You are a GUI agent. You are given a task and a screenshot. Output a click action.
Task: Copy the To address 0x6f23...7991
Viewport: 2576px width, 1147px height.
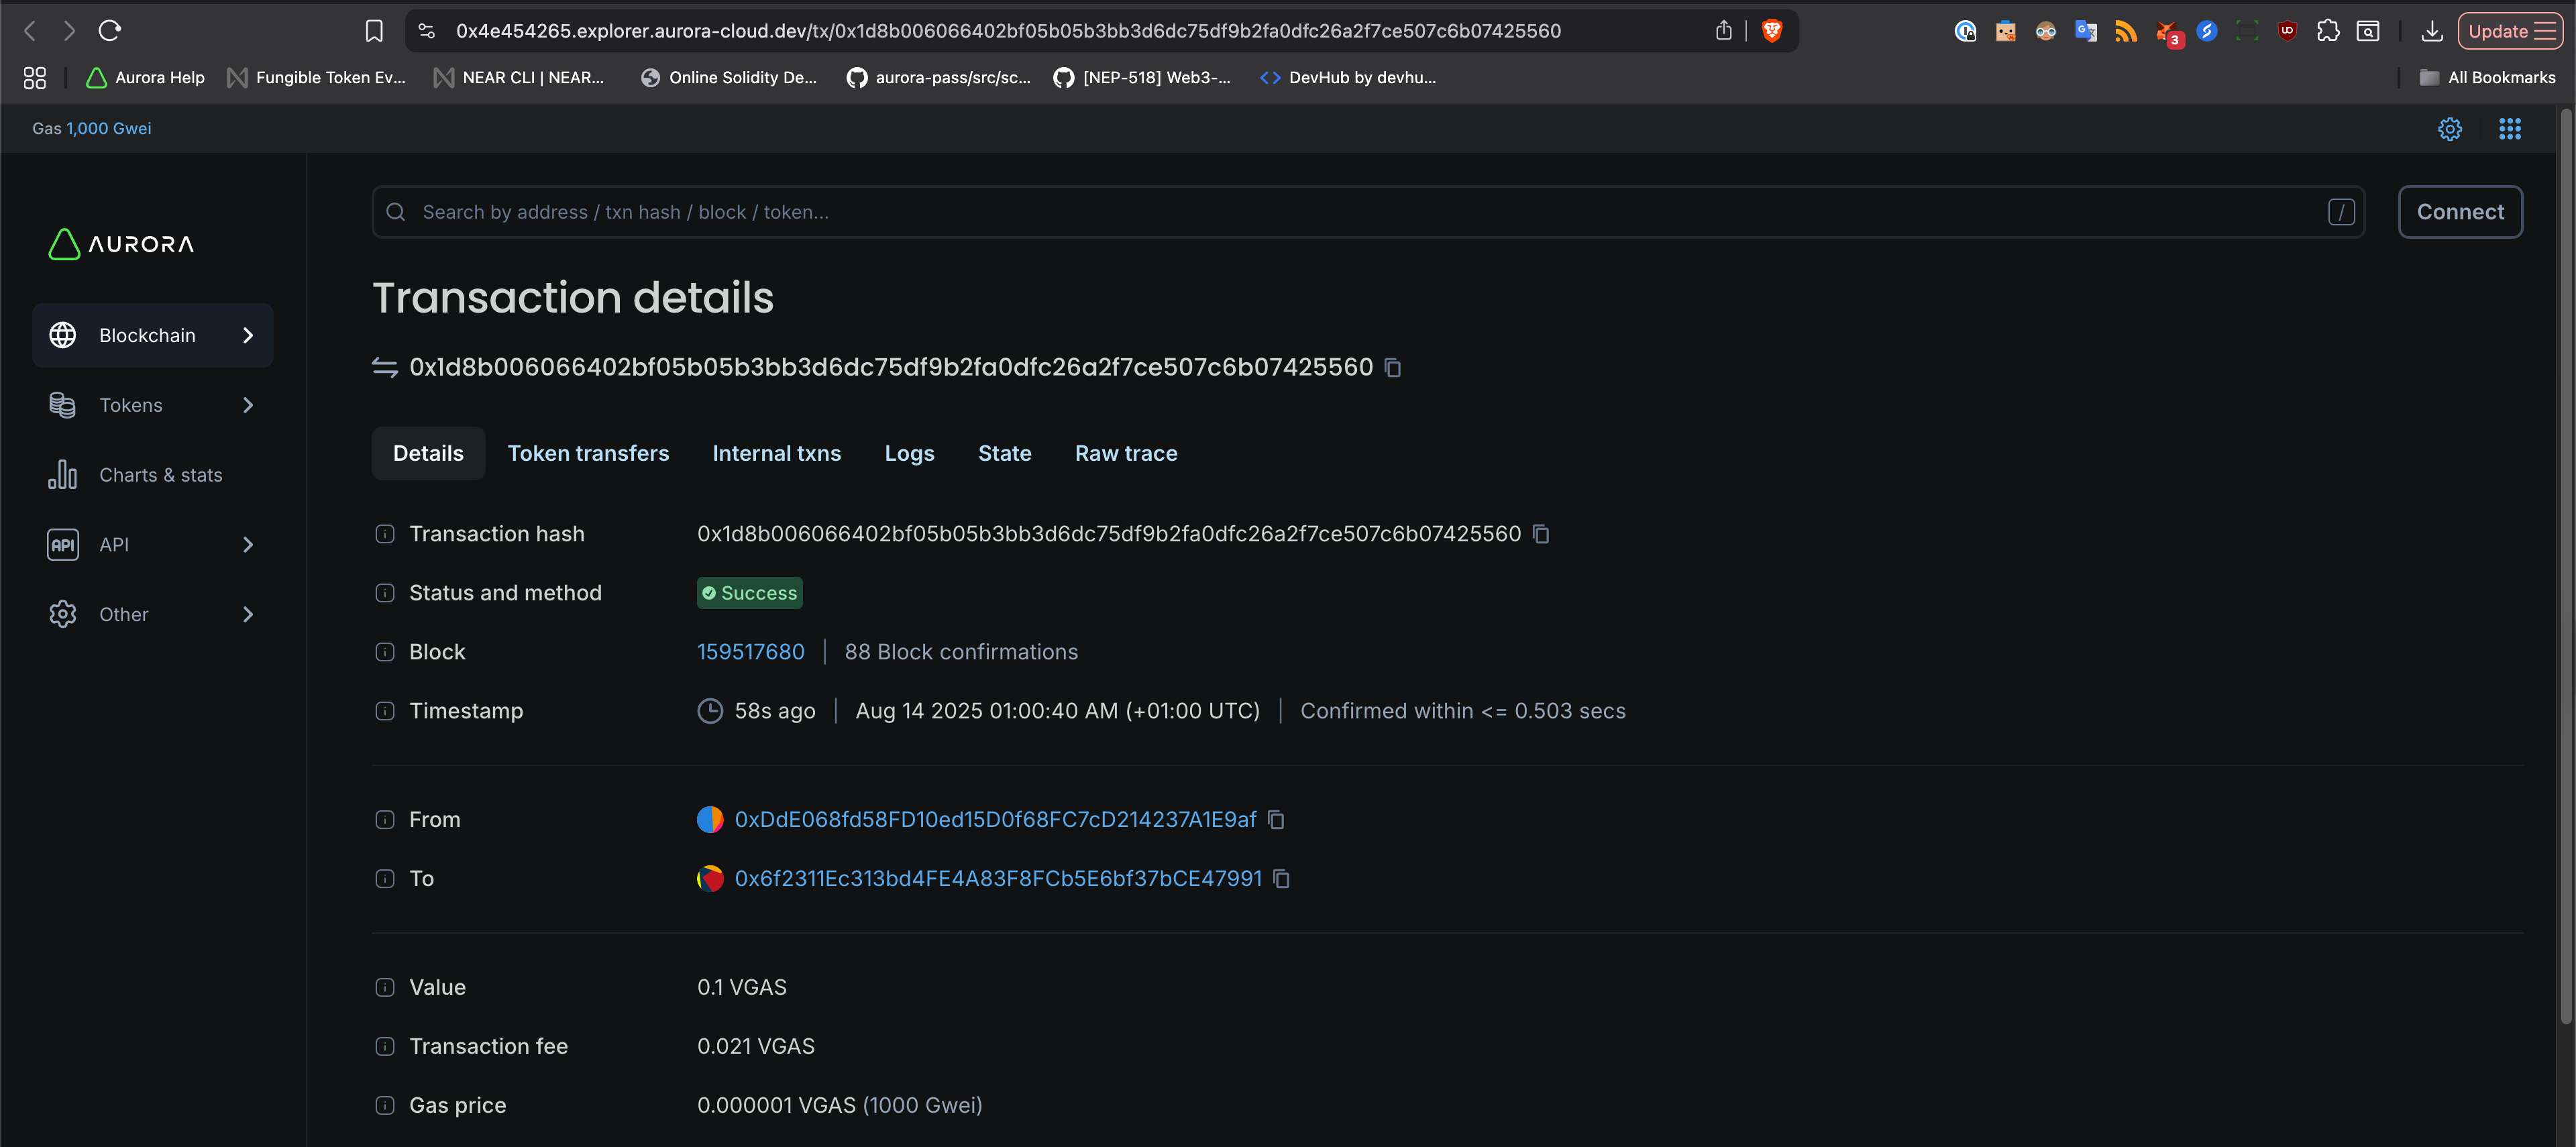(1282, 879)
